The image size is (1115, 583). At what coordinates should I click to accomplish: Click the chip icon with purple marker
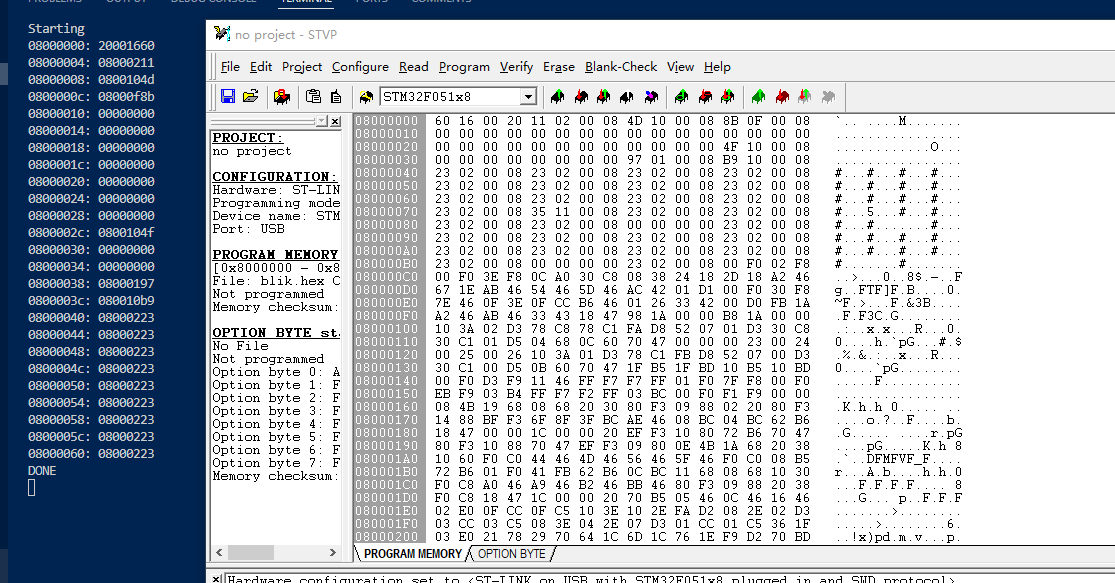[x=651, y=97]
